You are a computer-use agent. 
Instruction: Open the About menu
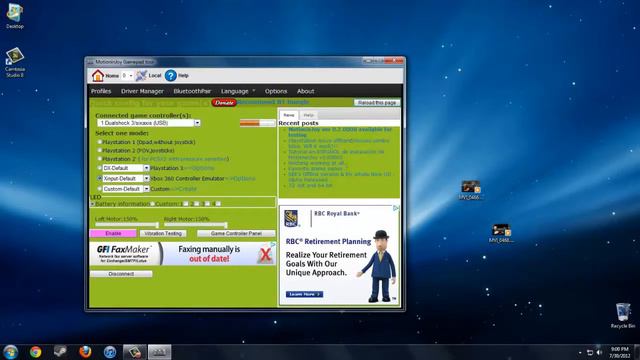coord(306,91)
